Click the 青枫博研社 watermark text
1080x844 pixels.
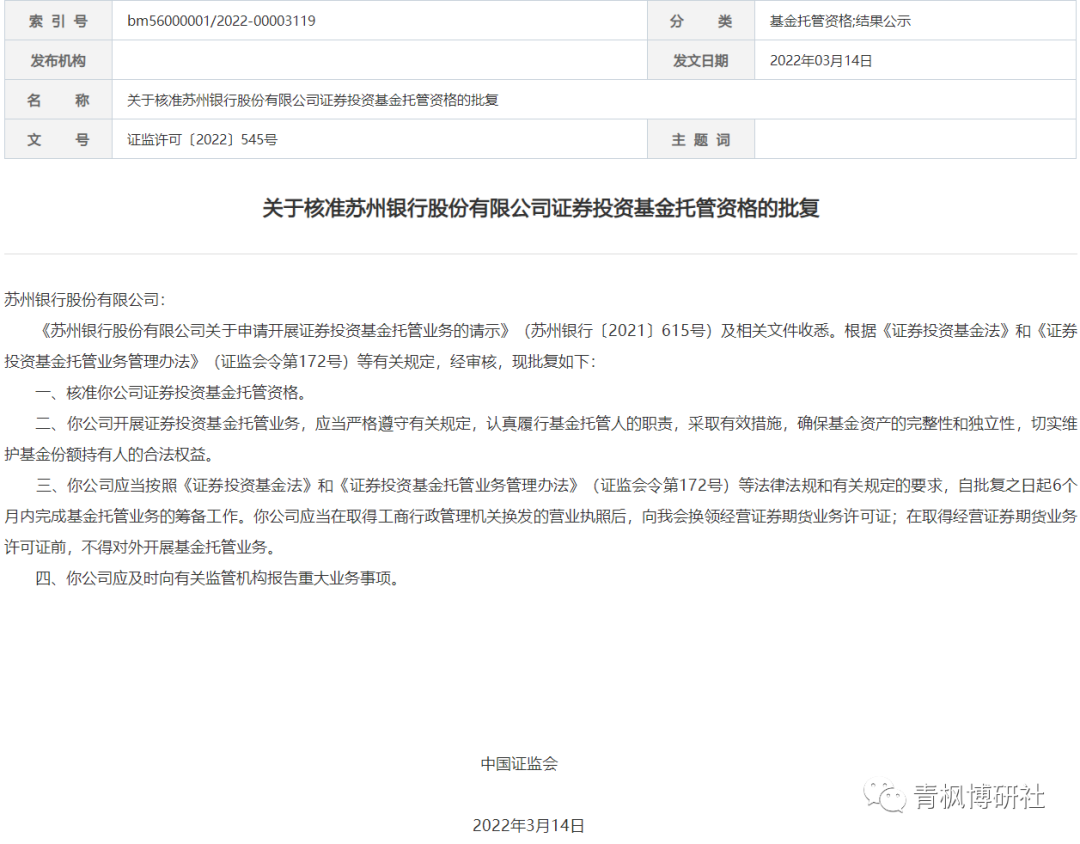[979, 797]
